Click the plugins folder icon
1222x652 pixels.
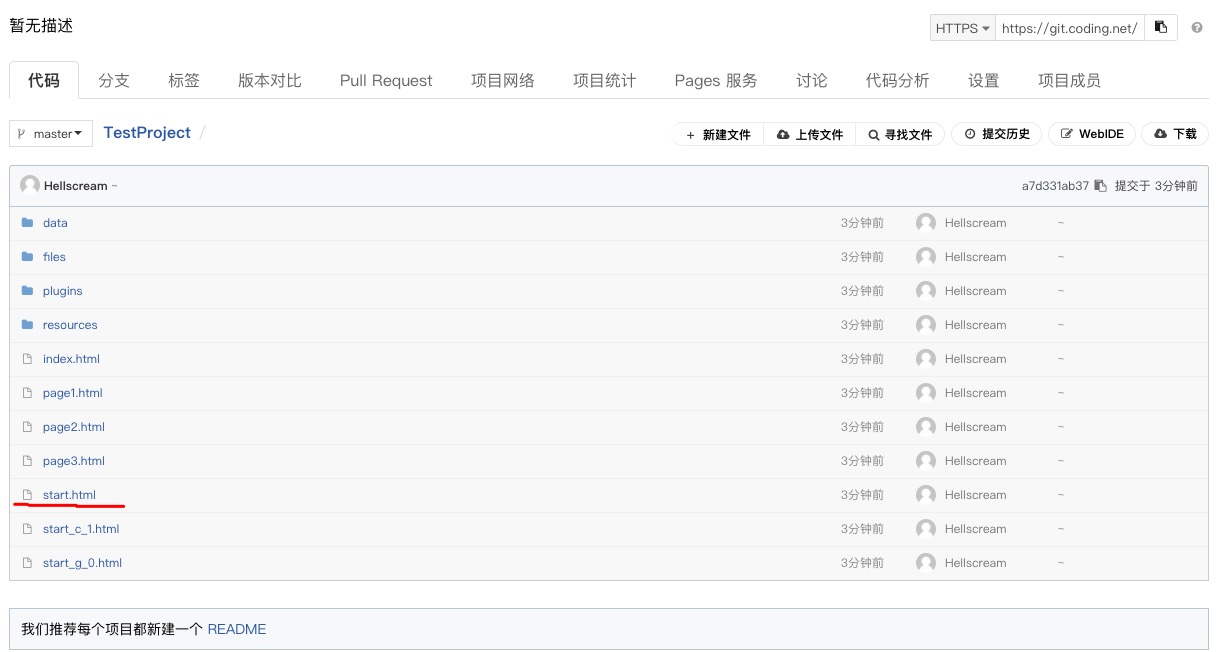pos(28,291)
